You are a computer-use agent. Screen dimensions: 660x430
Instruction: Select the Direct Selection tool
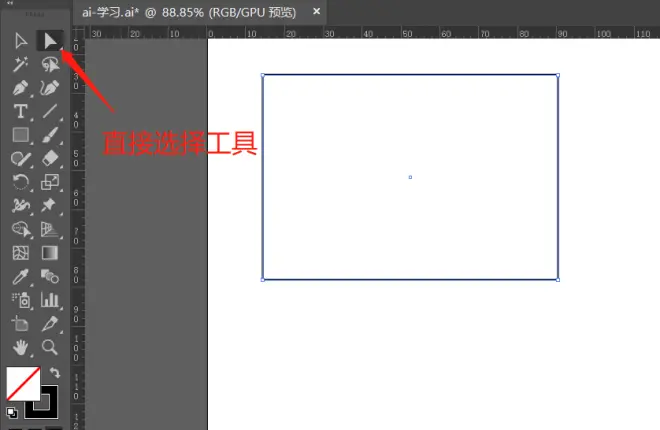pos(50,41)
